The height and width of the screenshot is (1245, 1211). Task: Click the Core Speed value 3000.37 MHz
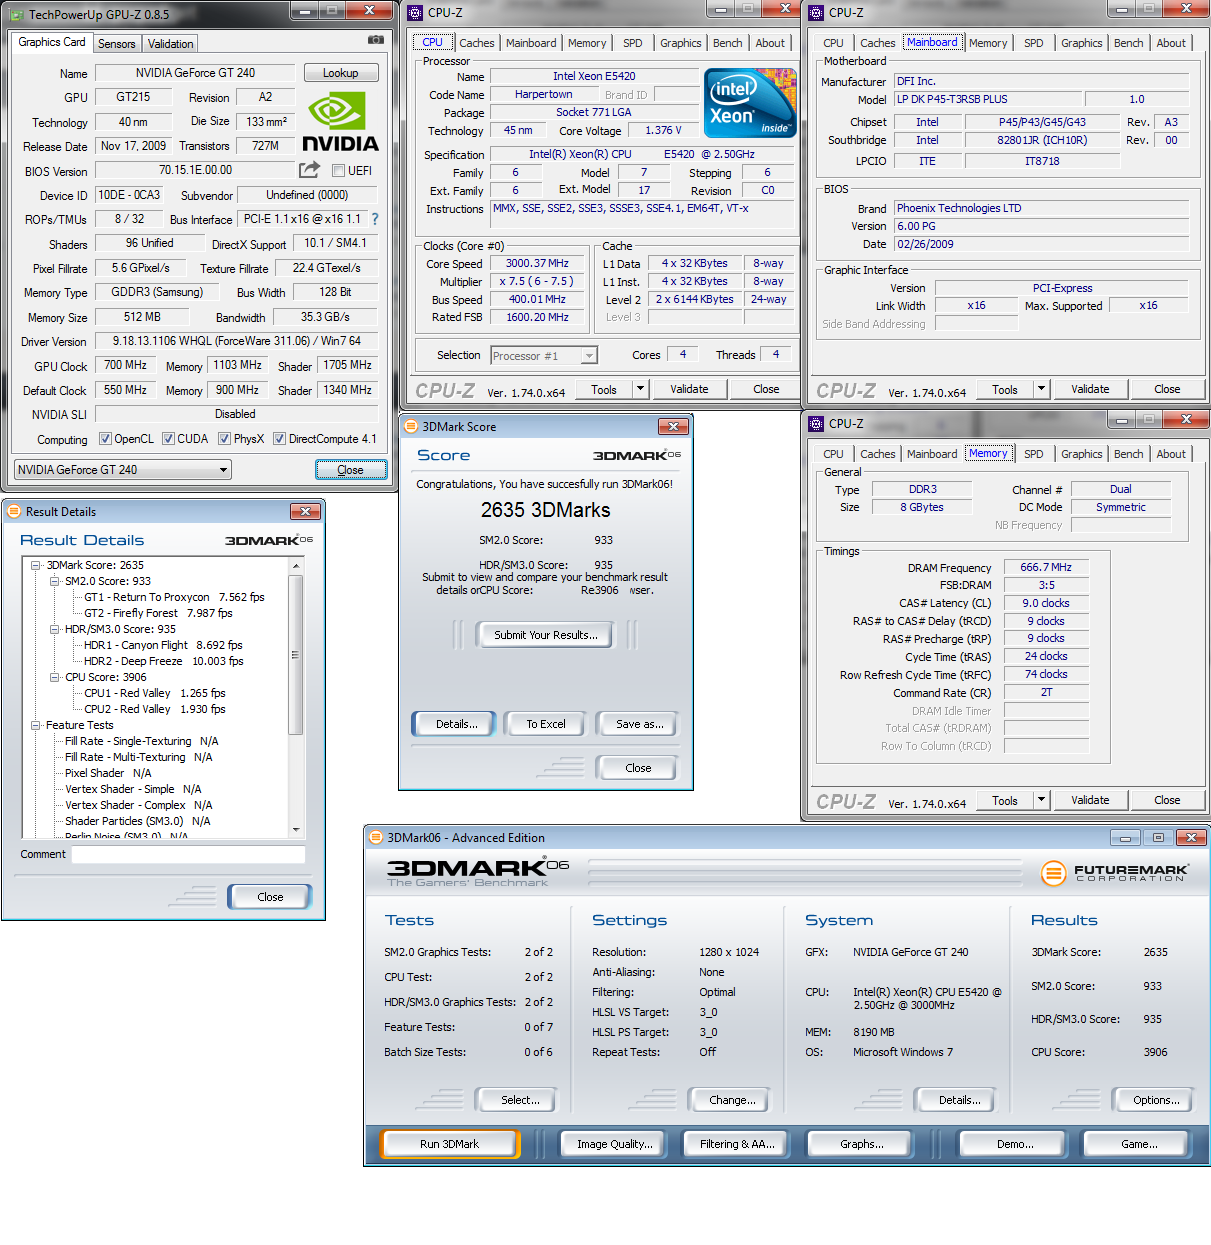[537, 264]
